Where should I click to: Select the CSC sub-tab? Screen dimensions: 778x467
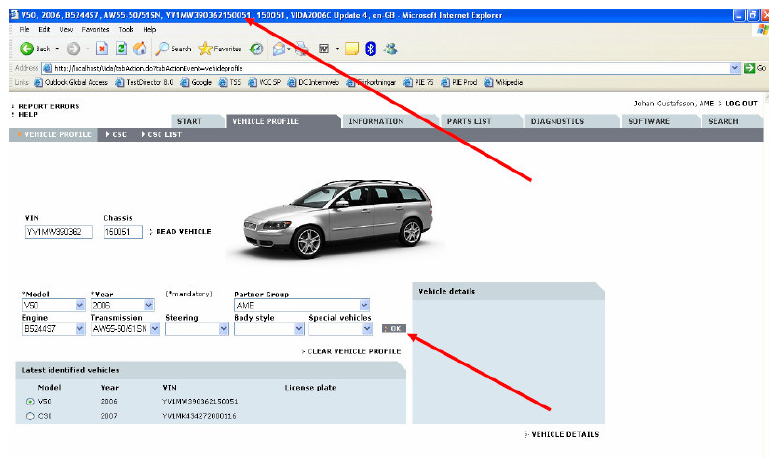point(116,134)
